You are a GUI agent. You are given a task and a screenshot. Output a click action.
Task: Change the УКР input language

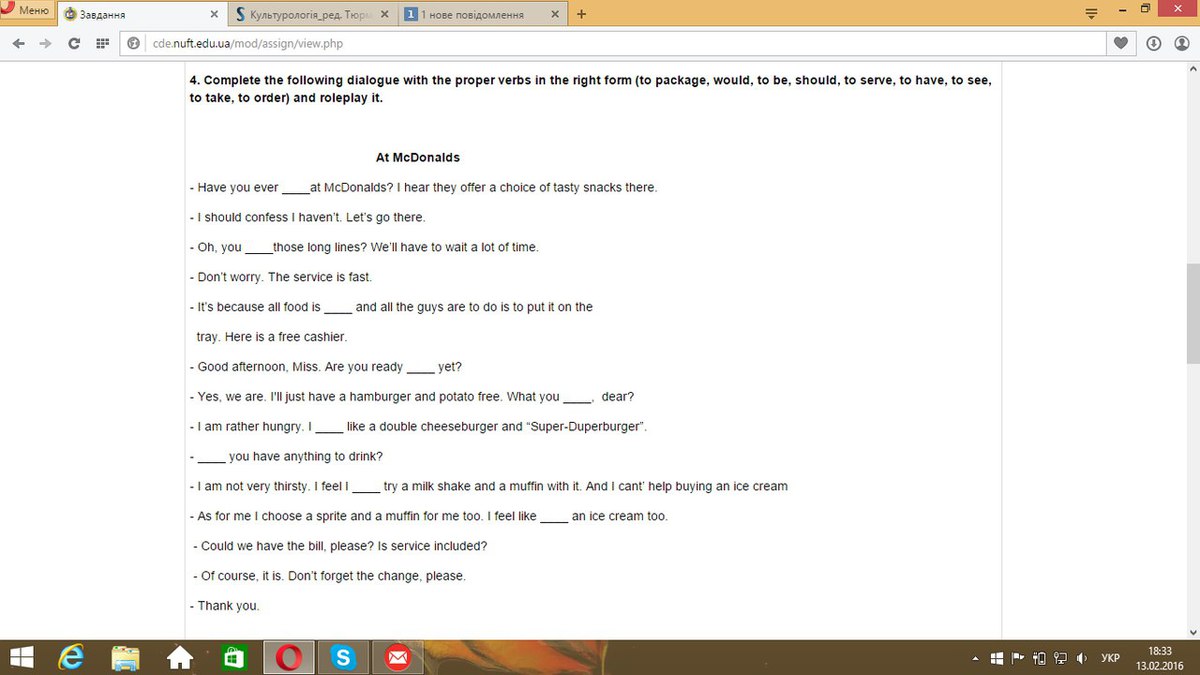pyautogui.click(x=1110, y=659)
